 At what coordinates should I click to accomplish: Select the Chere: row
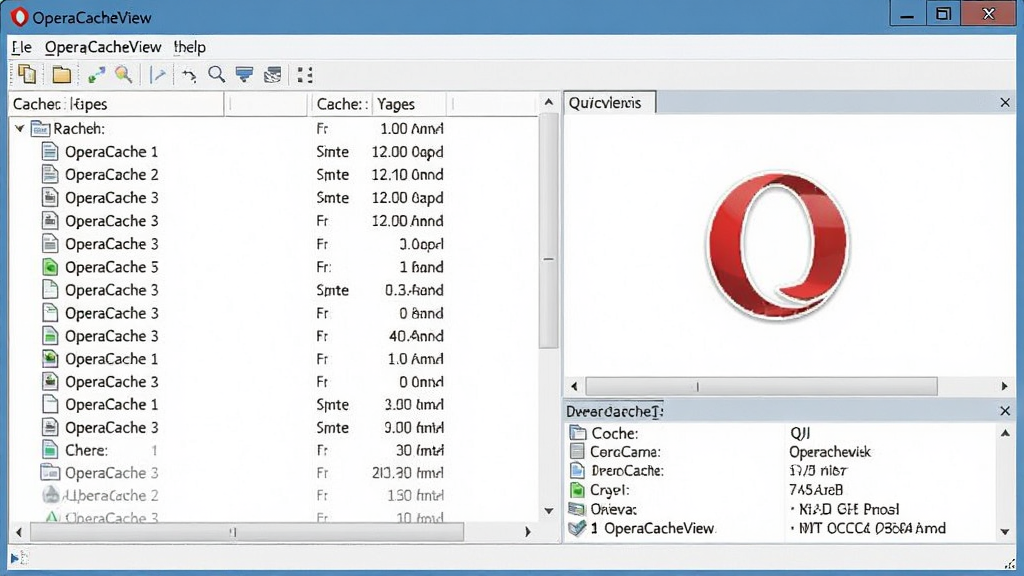tap(274, 450)
